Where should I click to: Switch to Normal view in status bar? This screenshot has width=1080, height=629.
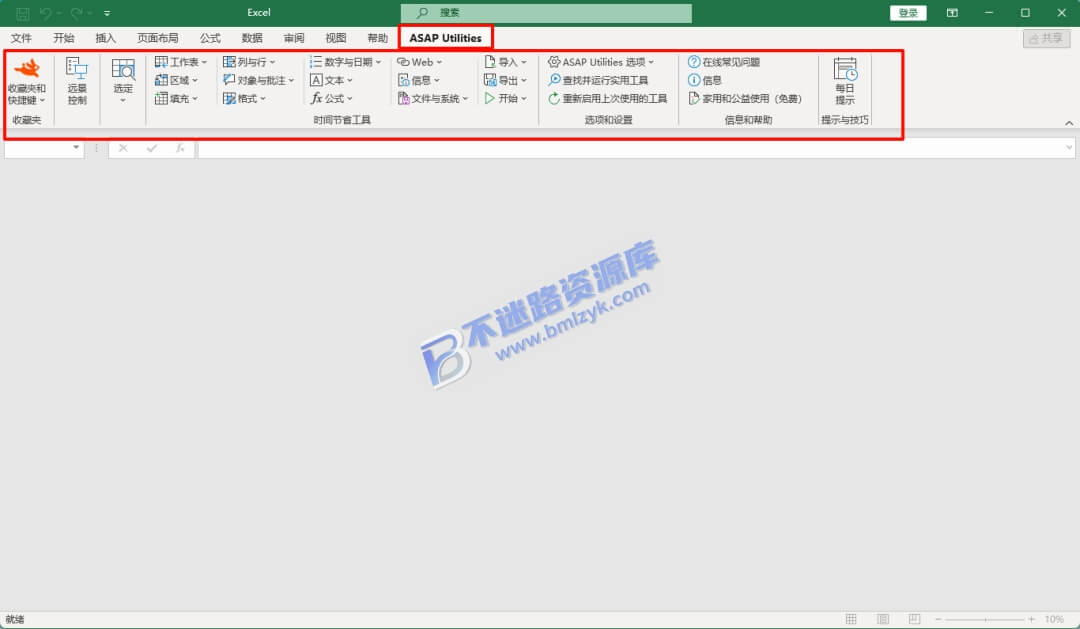click(x=851, y=619)
